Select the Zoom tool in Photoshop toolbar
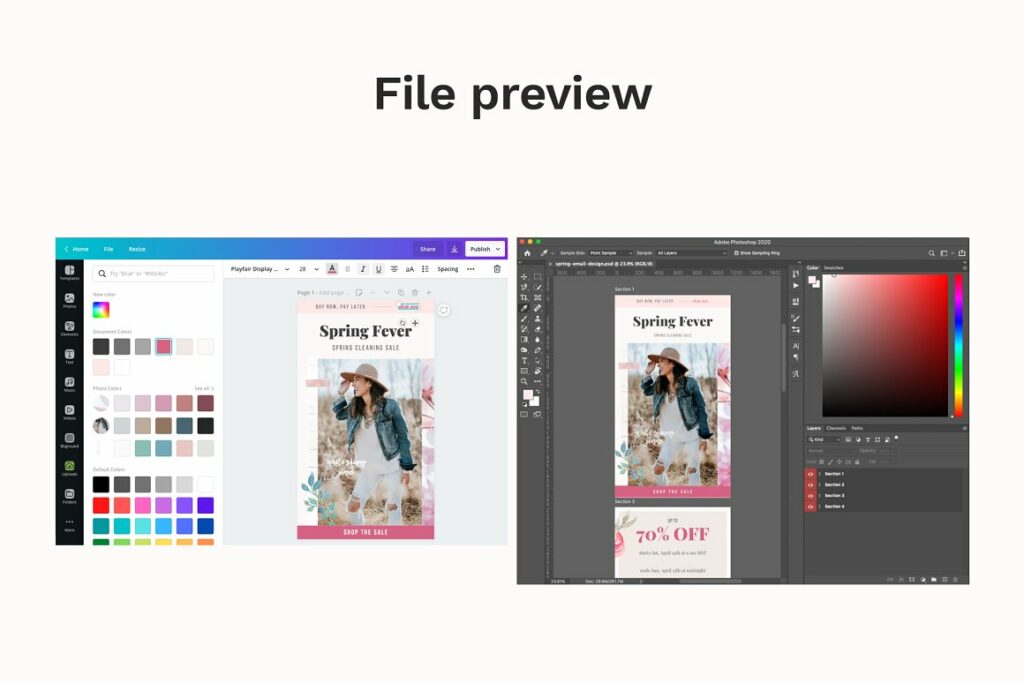Viewport: 1024px width, 683px height. tap(524, 381)
